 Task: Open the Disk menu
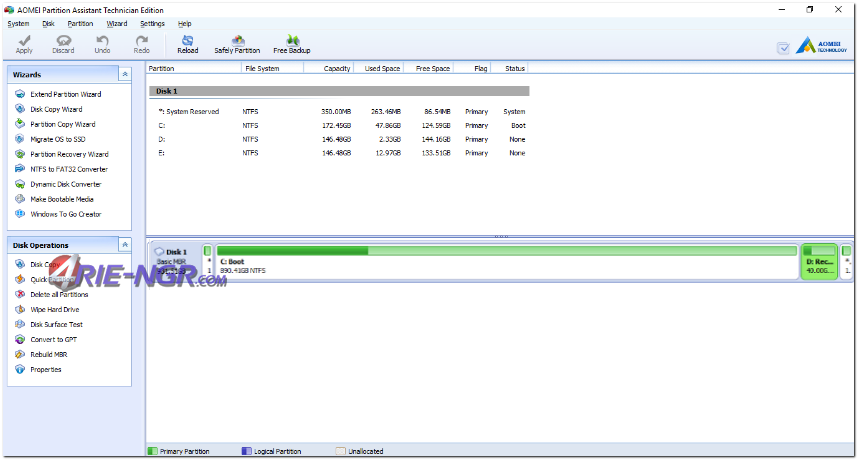click(x=48, y=24)
